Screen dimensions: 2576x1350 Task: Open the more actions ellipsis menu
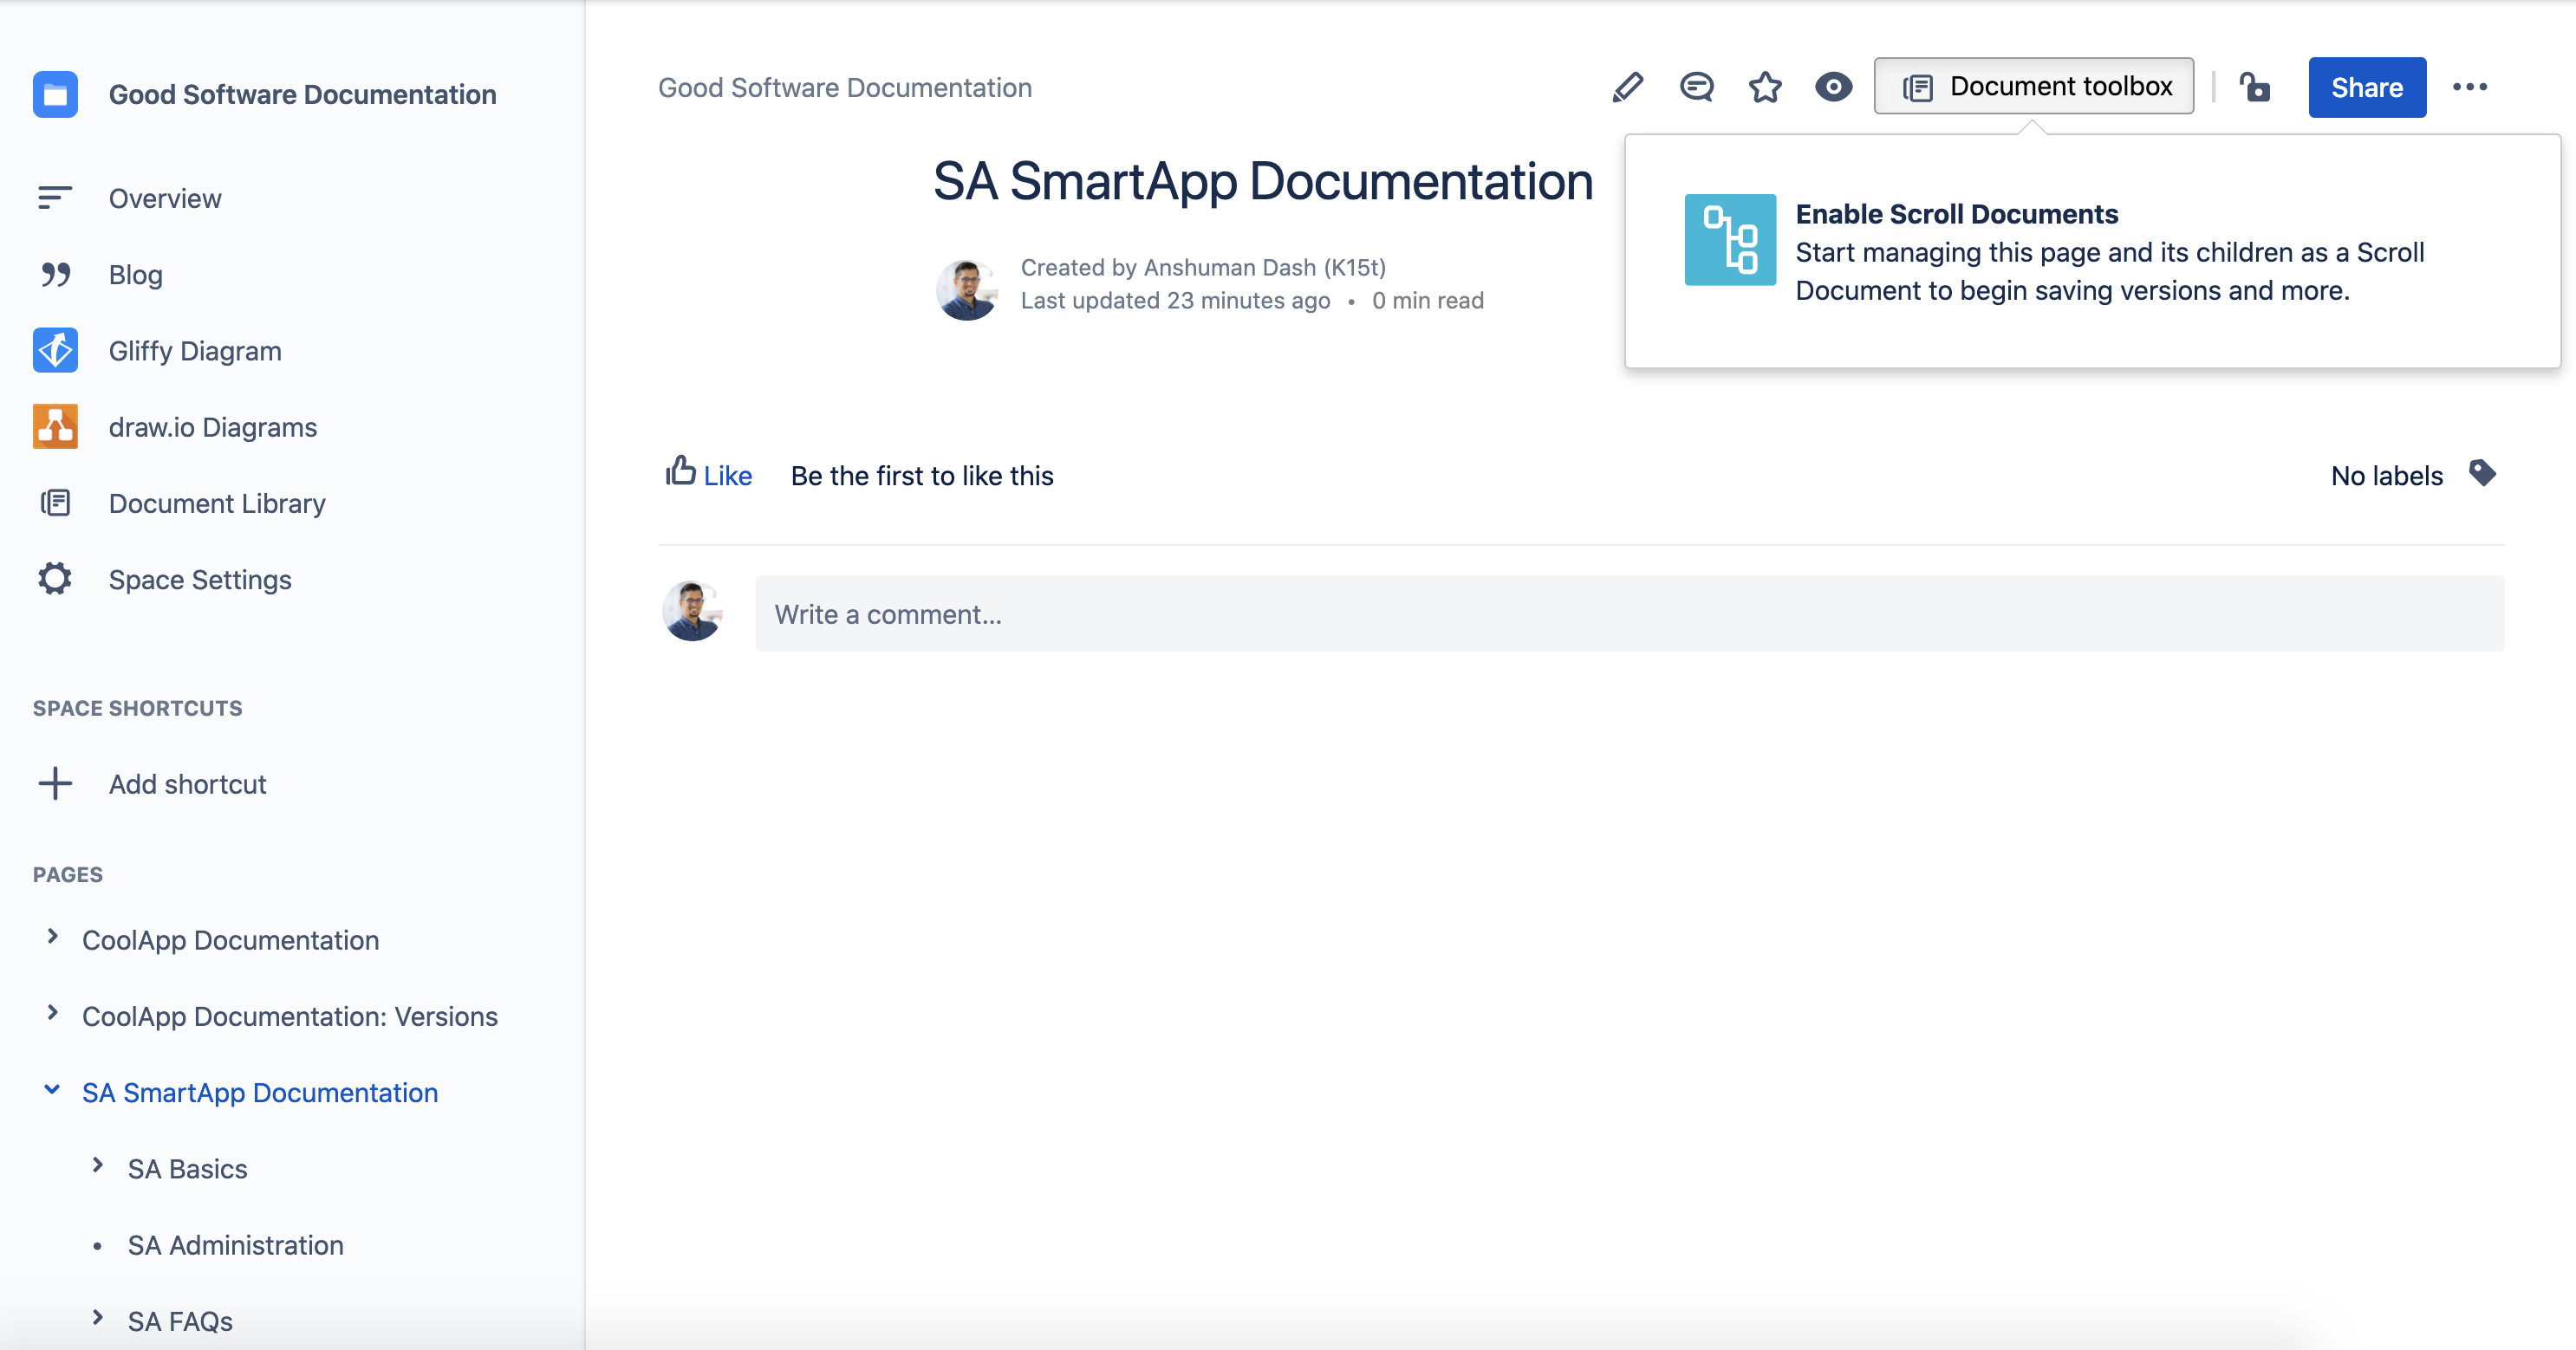(x=2469, y=87)
